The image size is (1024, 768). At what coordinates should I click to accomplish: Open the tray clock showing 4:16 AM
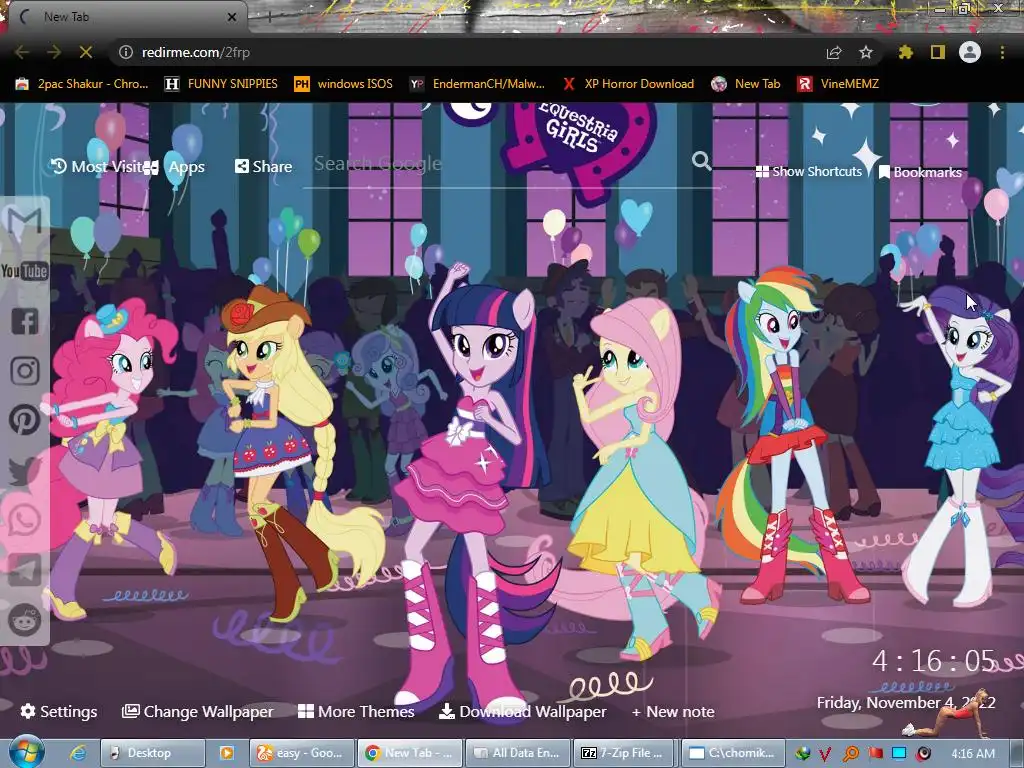point(973,754)
